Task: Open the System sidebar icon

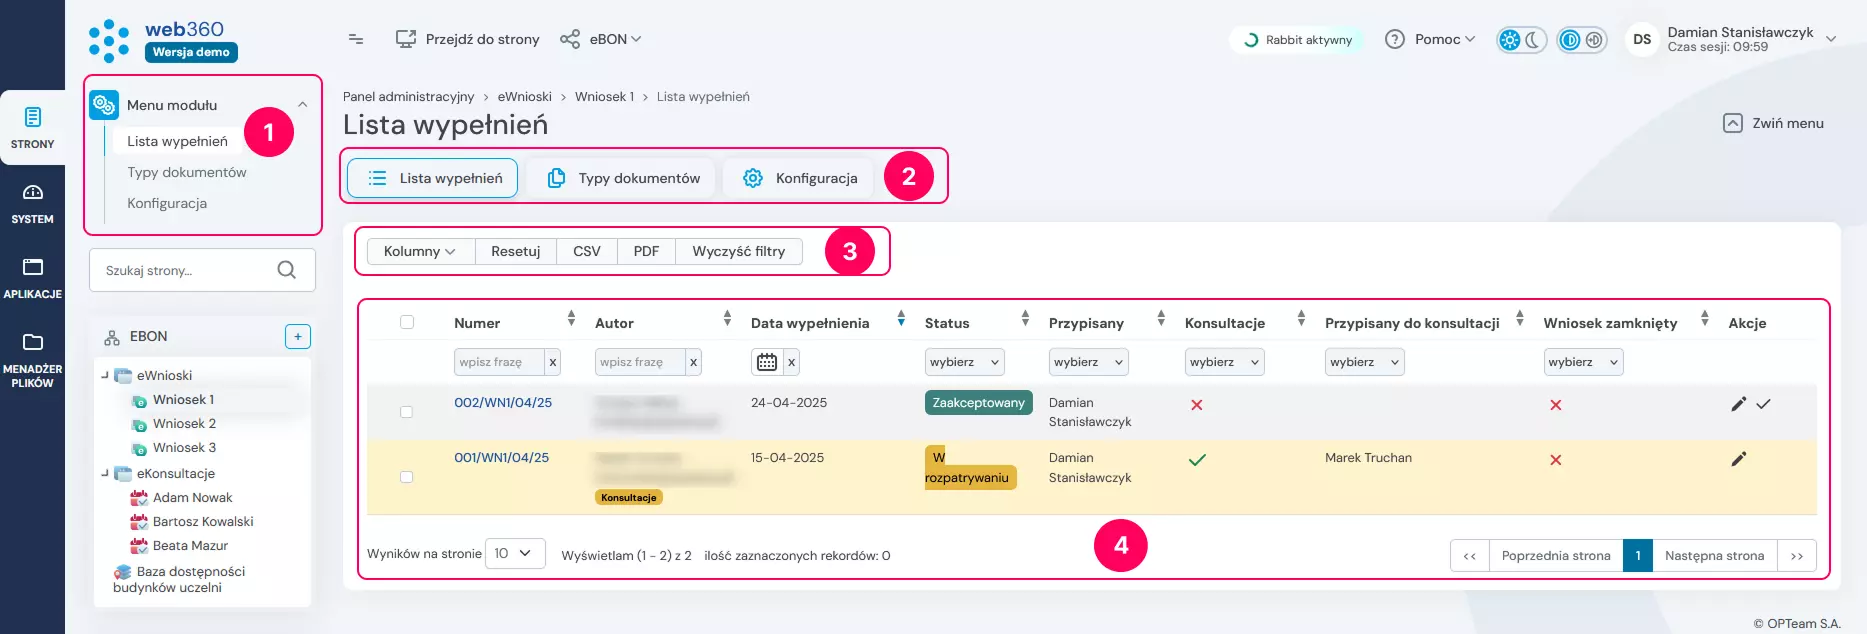Action: [x=32, y=203]
